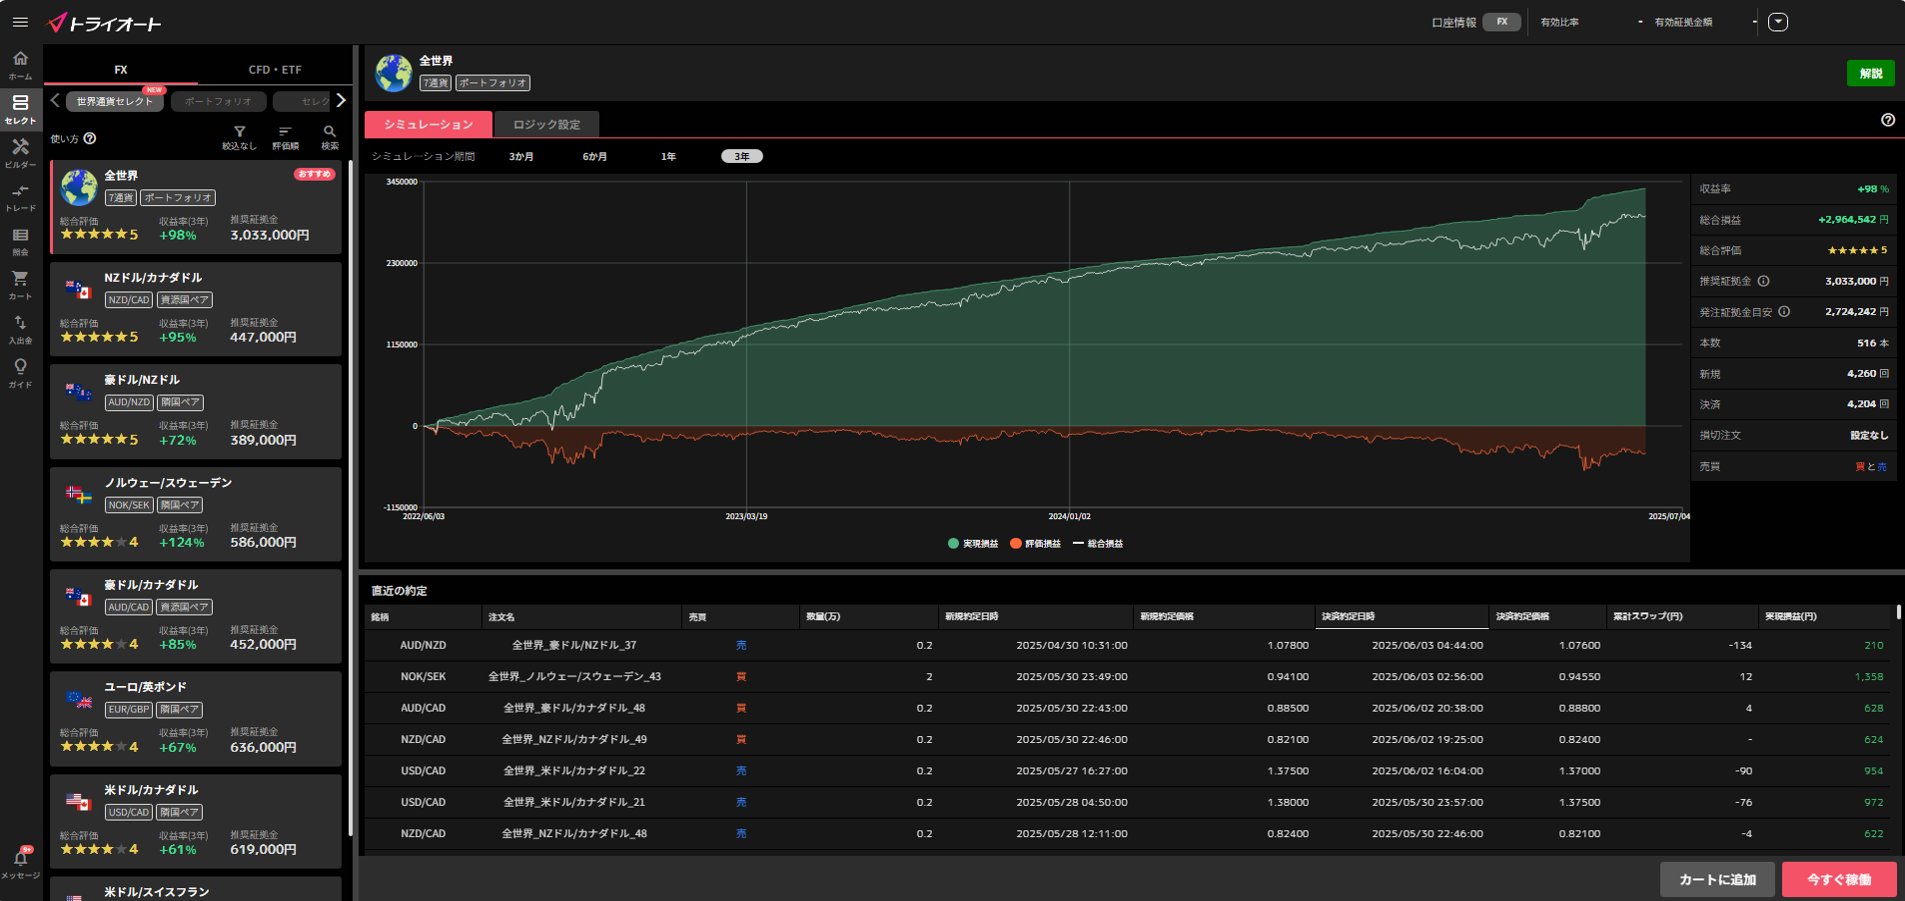Screen dimensions: 1905x901
Task: Click 全世界_豪ドル/NZドル_37 order row
Action: [1128, 646]
